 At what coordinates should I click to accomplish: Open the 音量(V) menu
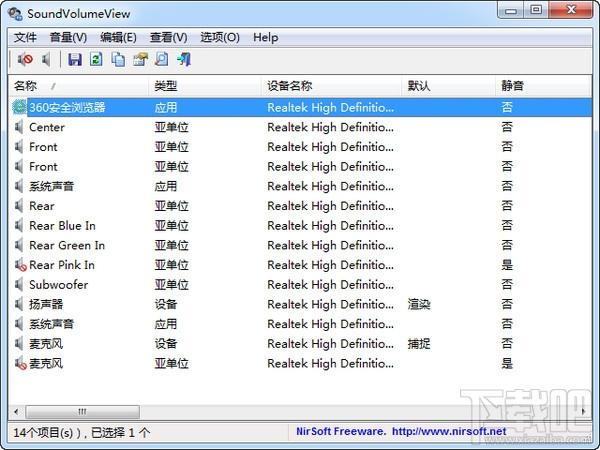[x=68, y=38]
